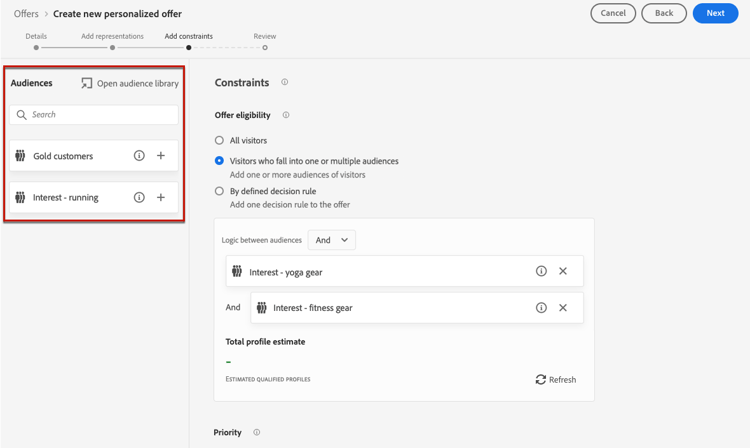
Task: Click the Constraints info icon
Action: tap(285, 82)
